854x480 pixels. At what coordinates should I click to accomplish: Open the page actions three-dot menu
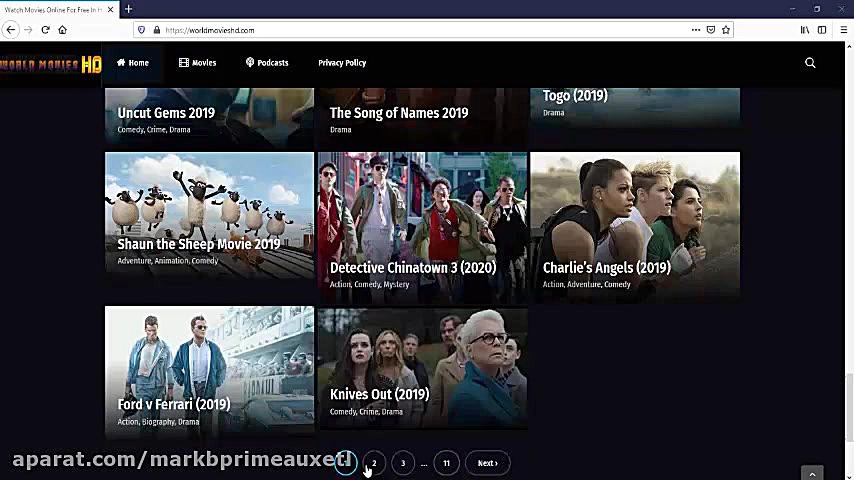tap(696, 30)
